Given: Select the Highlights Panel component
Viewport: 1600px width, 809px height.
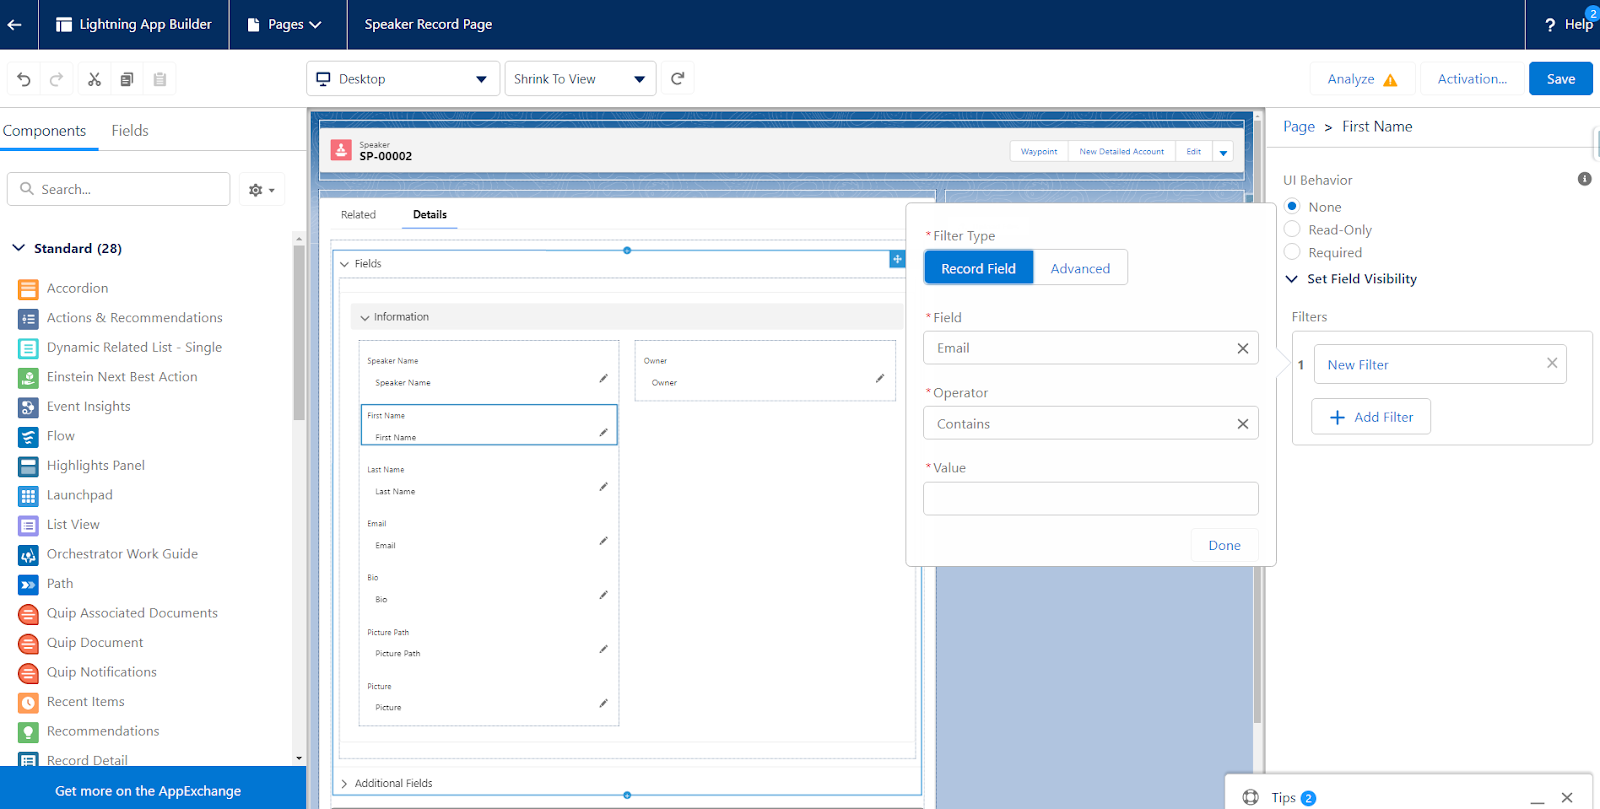Looking at the screenshot, I should pyautogui.click(x=95, y=465).
